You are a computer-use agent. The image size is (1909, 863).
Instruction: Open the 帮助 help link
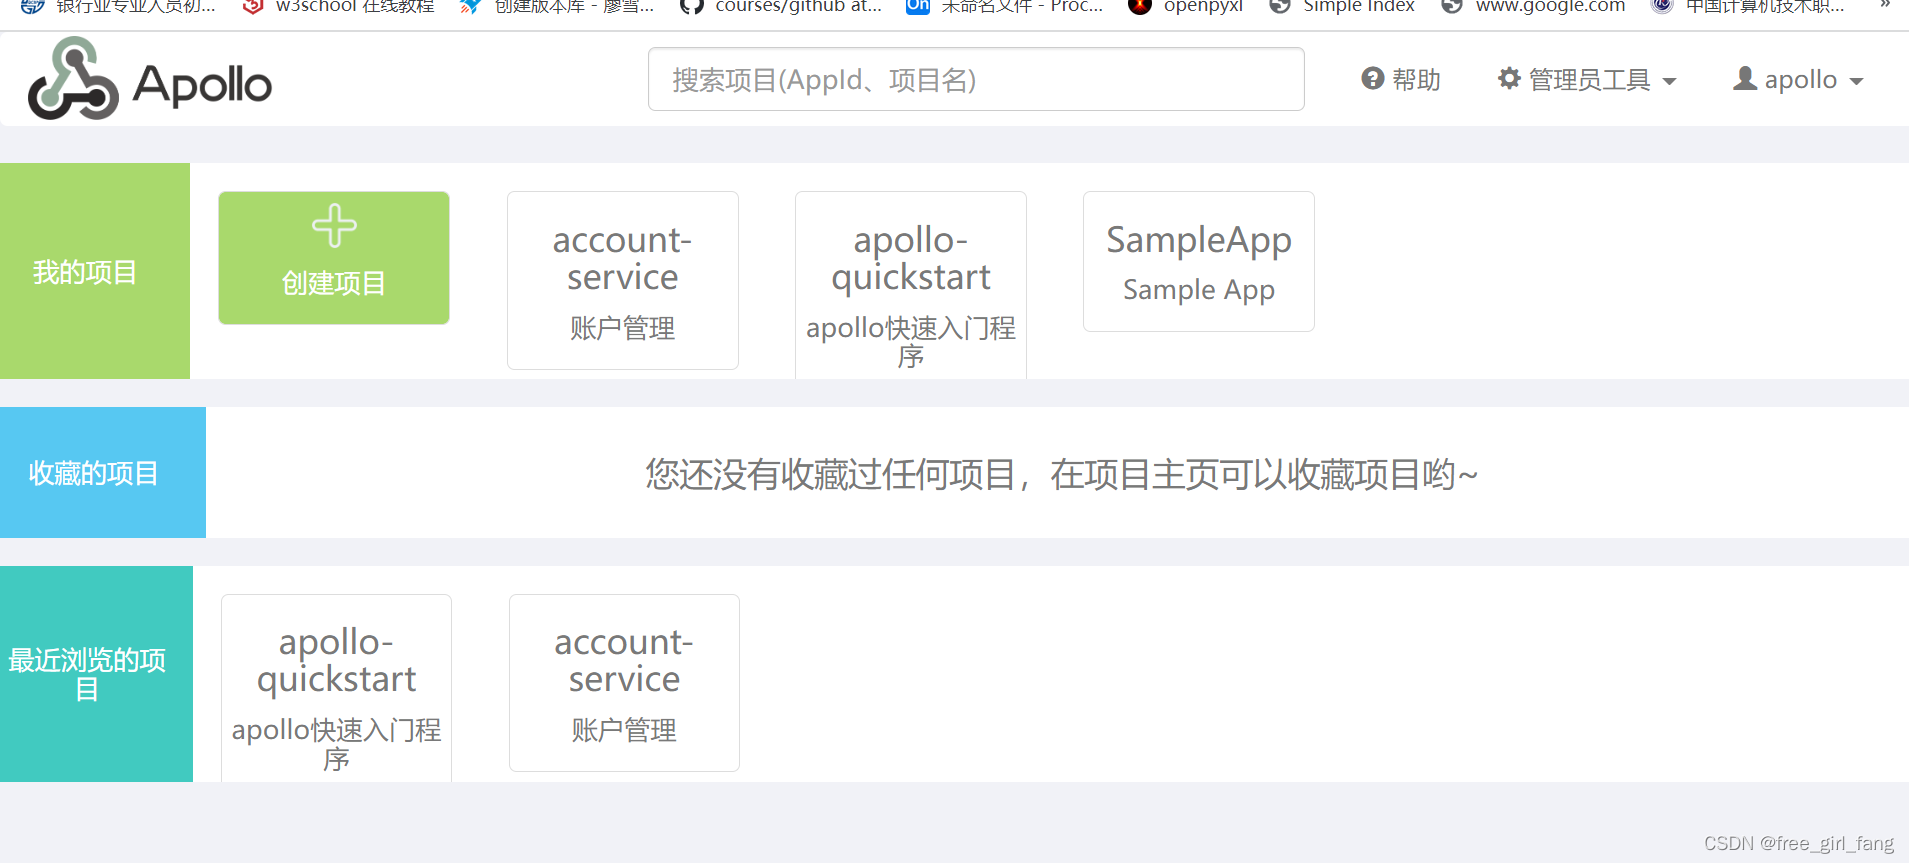click(1401, 79)
